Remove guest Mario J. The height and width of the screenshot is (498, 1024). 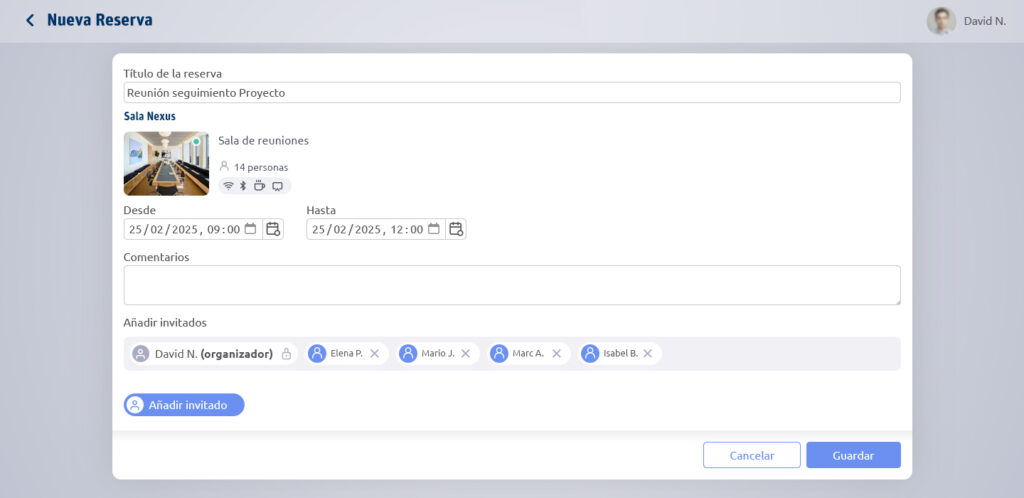[466, 353]
